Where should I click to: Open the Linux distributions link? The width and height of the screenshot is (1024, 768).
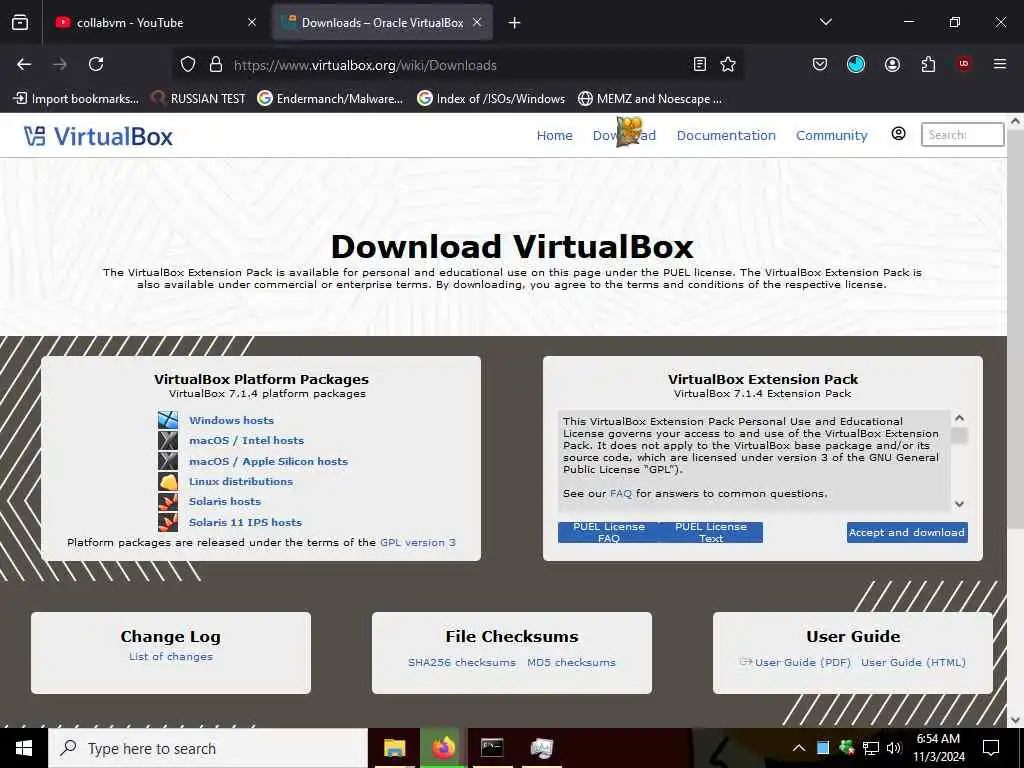241,481
